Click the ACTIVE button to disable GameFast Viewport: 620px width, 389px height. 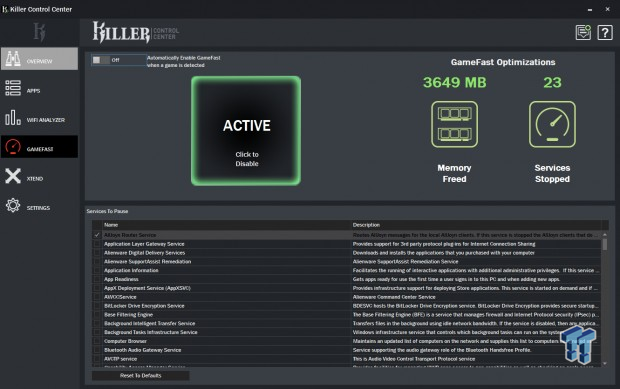click(246, 131)
